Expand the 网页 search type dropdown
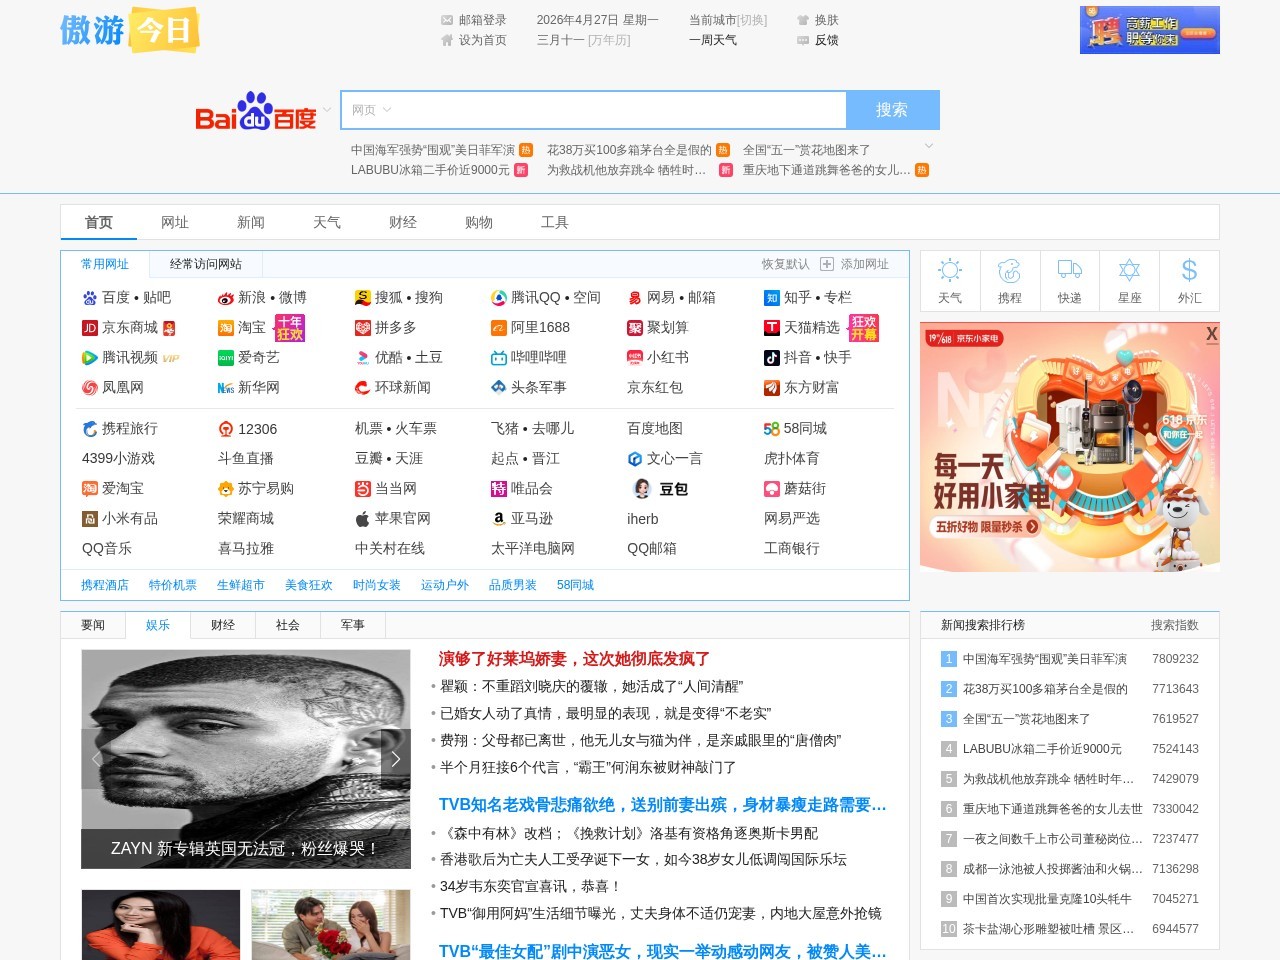The image size is (1280, 960). click(371, 110)
